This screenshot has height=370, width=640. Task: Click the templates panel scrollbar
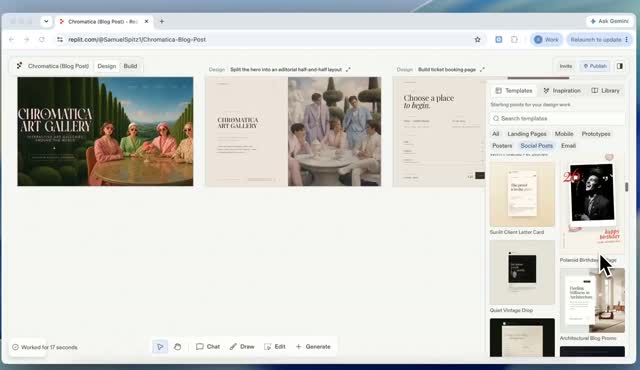coord(627,187)
